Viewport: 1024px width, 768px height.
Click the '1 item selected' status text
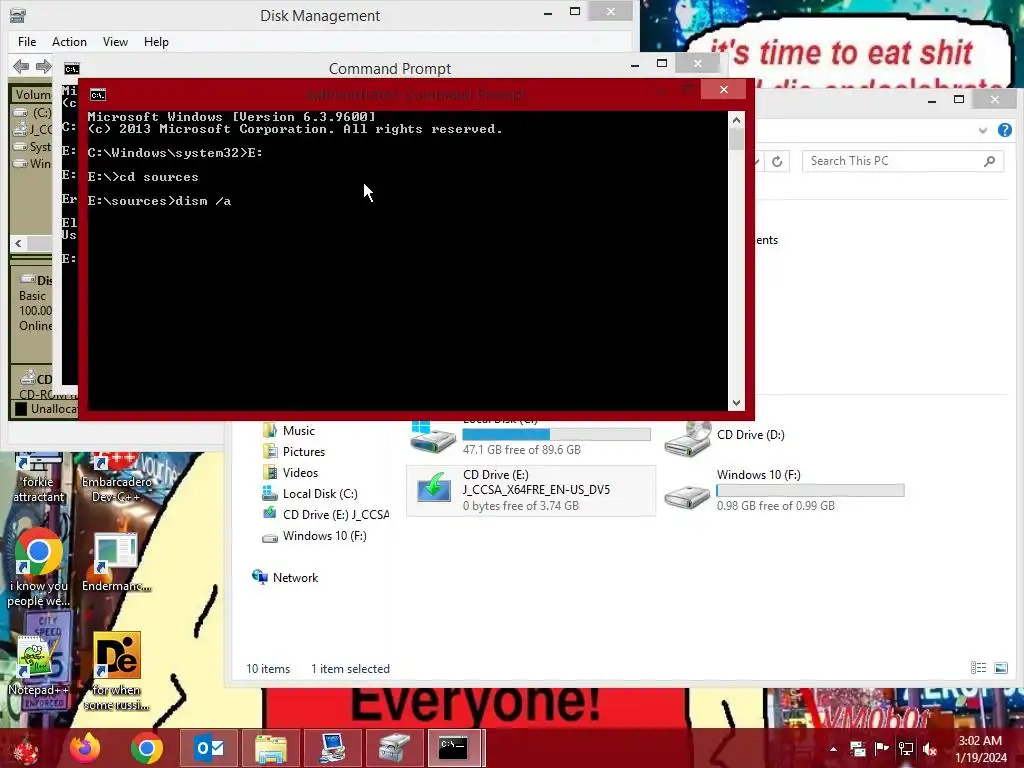(x=350, y=669)
